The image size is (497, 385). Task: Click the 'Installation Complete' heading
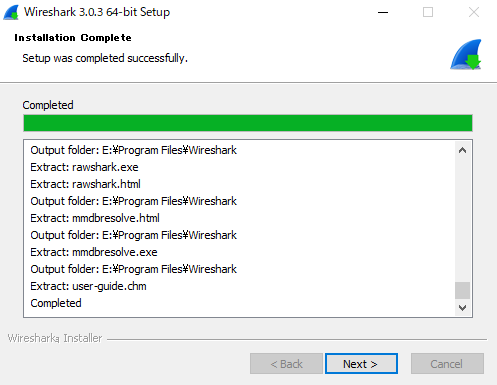(73, 38)
